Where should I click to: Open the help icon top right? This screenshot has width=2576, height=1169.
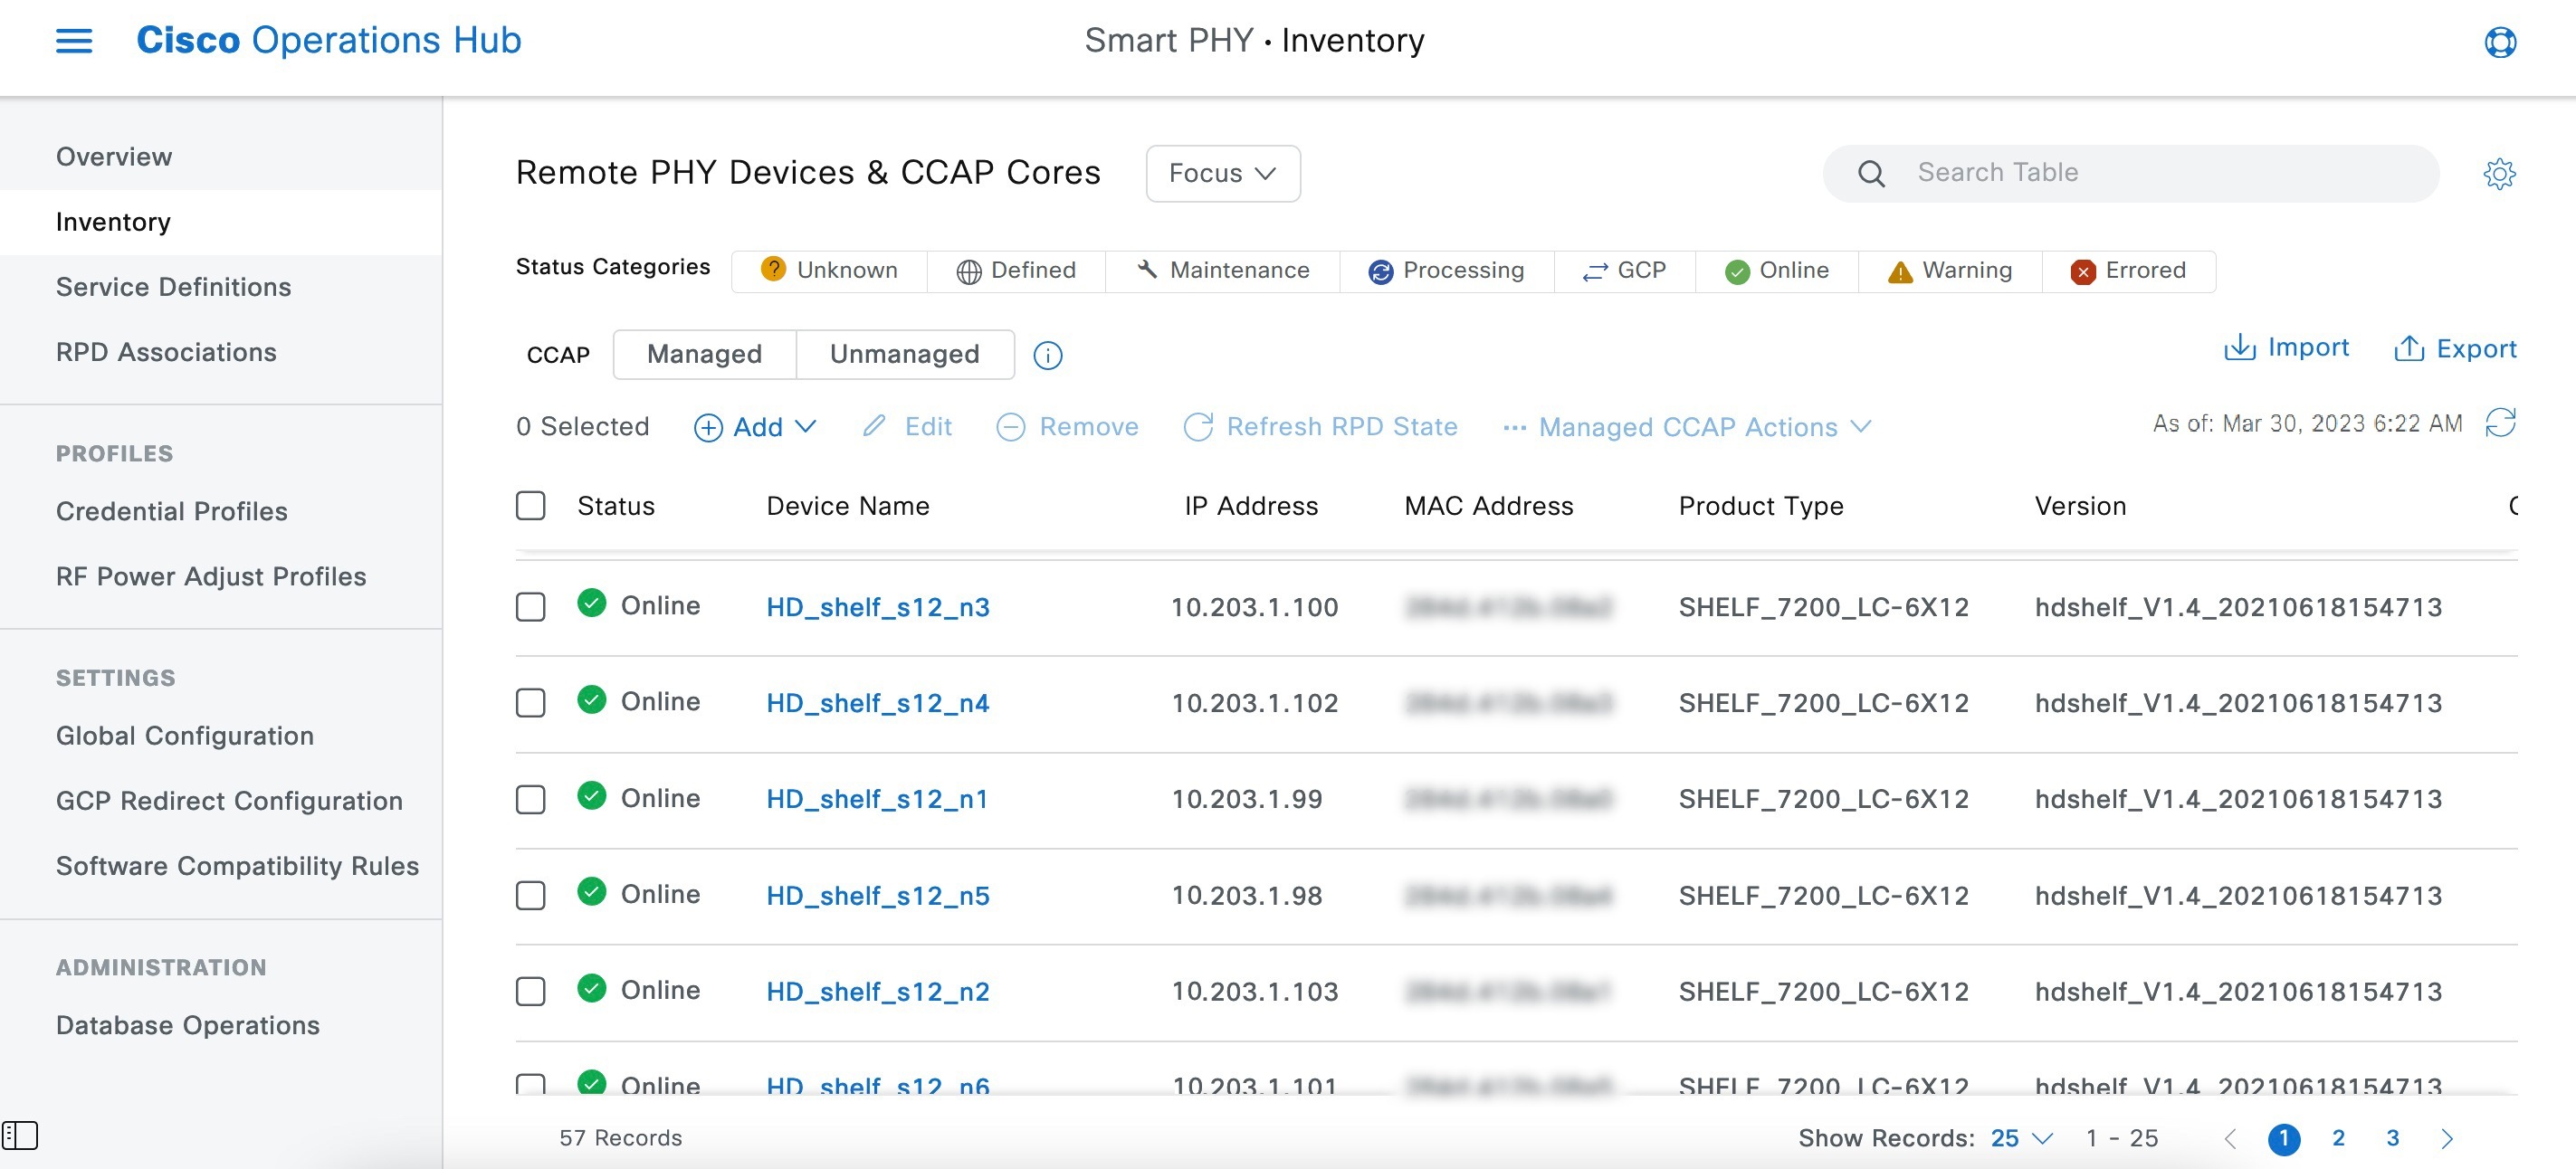tap(2500, 42)
